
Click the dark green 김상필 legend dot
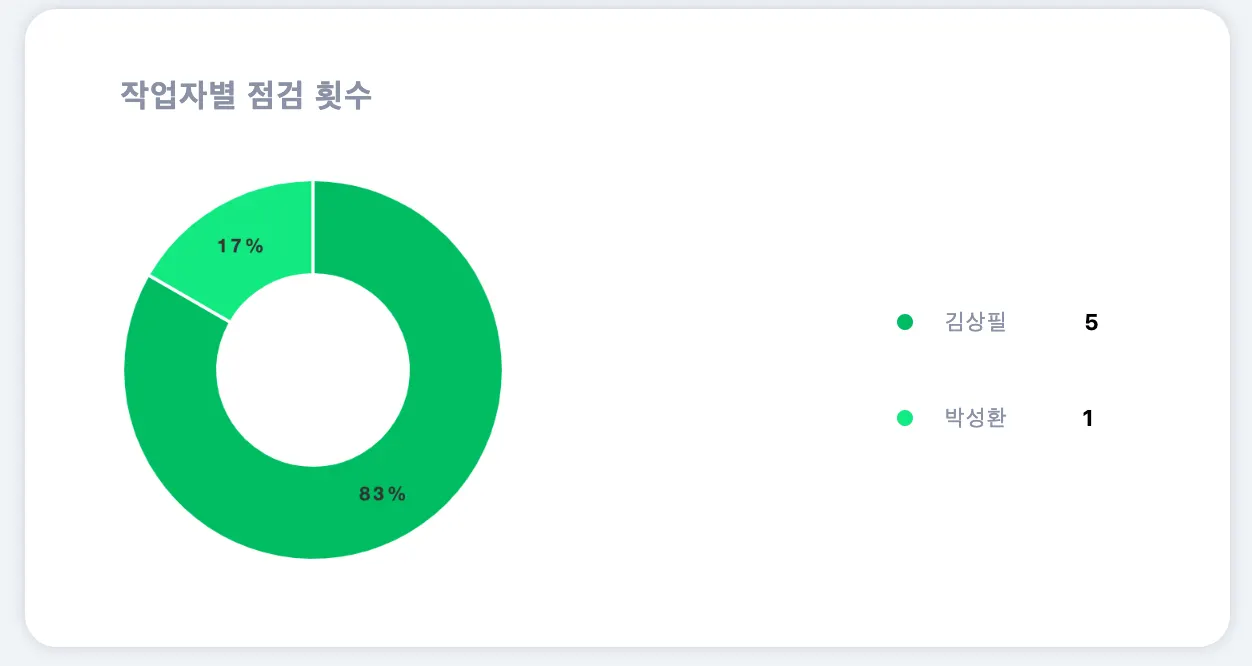[905, 322]
